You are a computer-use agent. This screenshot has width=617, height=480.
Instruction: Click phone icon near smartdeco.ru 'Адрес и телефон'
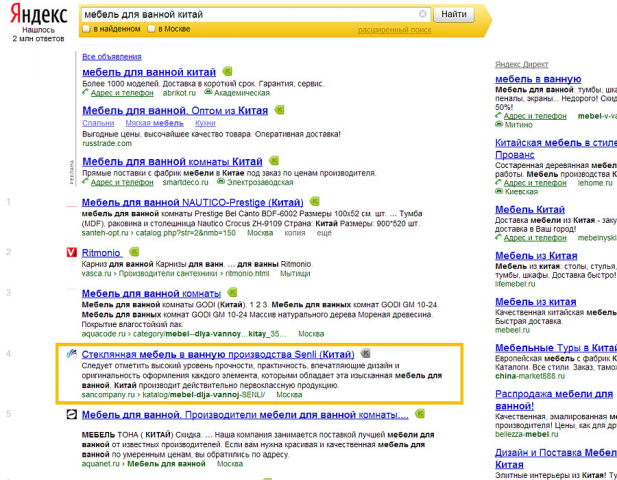85,181
